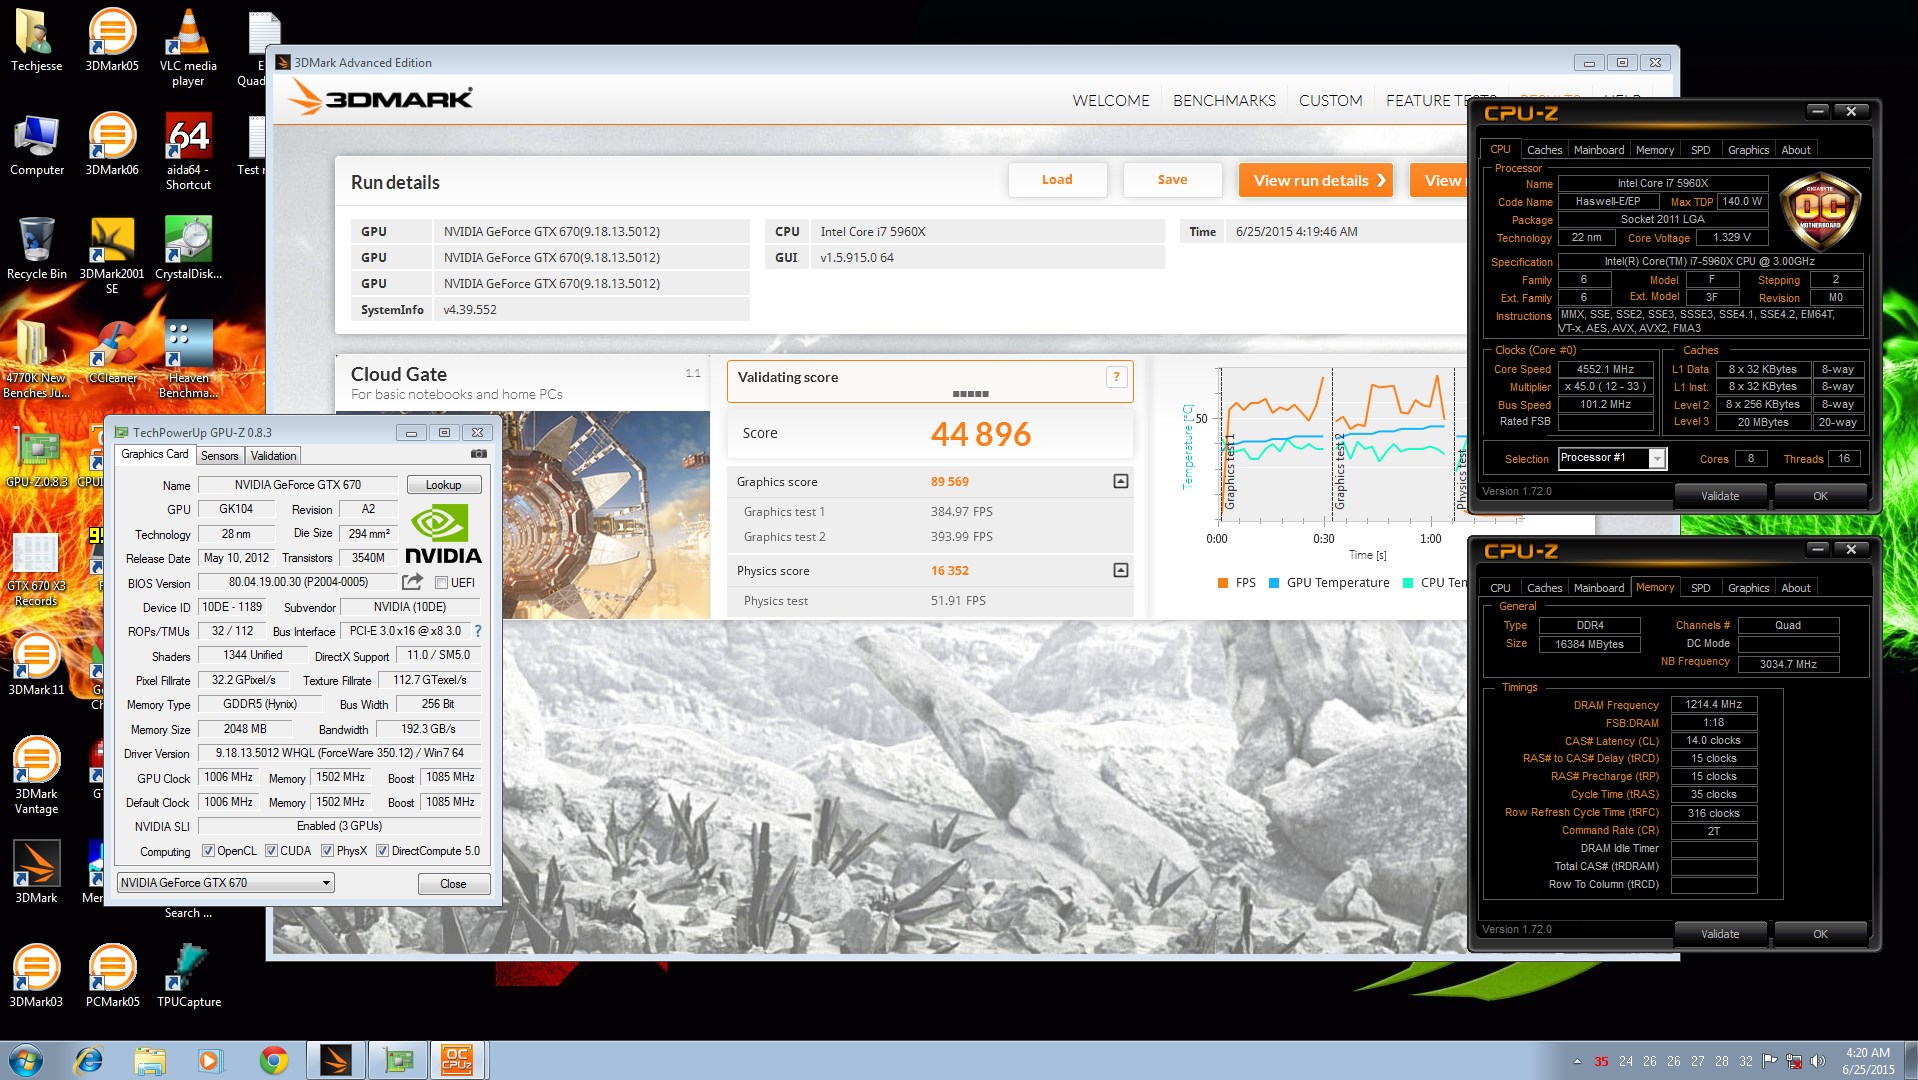Image resolution: width=1918 pixels, height=1080 pixels.
Task: Open the BENCHMARKS tab in 3DMark
Action: (1224, 101)
